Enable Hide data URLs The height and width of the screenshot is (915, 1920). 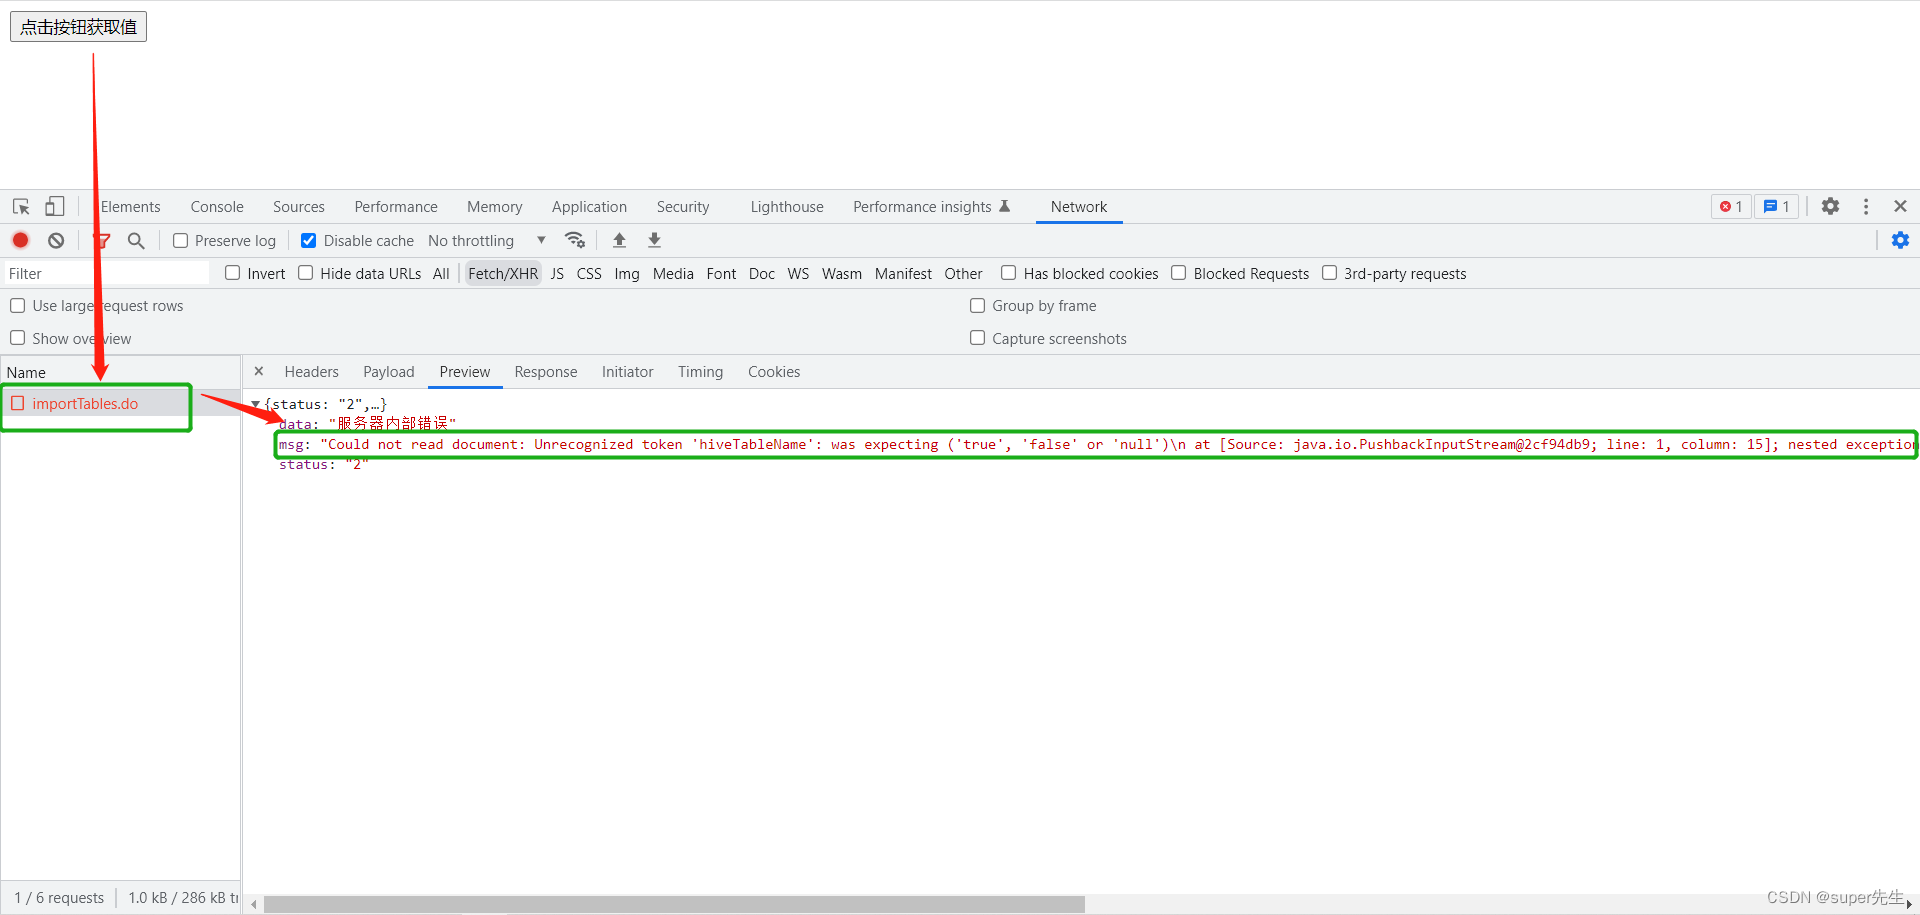click(x=305, y=273)
